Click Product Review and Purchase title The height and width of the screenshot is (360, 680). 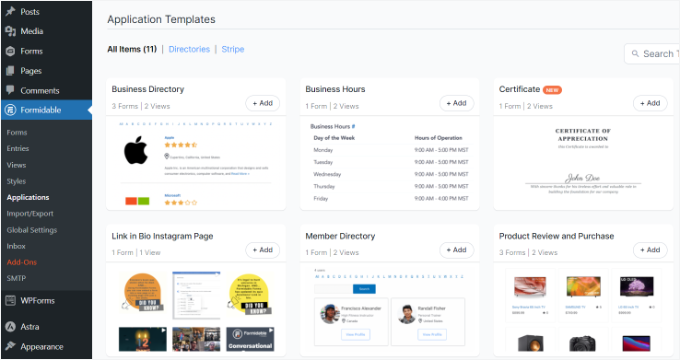coord(556,236)
